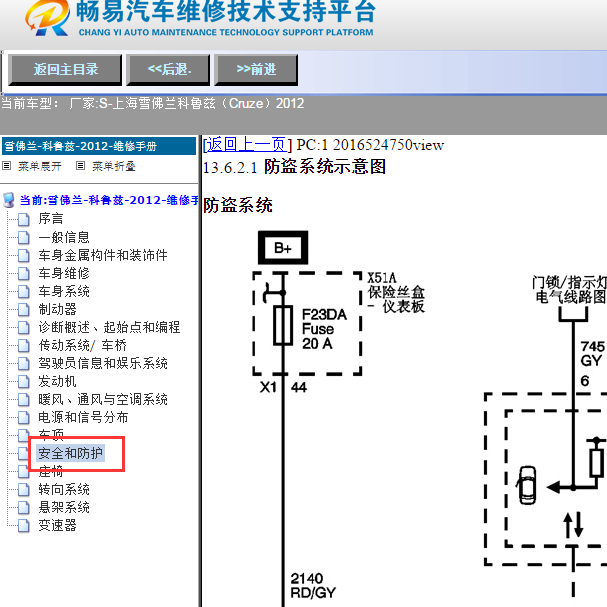Click the 门锁/指示灯 电气线路图 reference
Image resolution: width=607 pixels, height=607 pixels.
[x=569, y=290]
